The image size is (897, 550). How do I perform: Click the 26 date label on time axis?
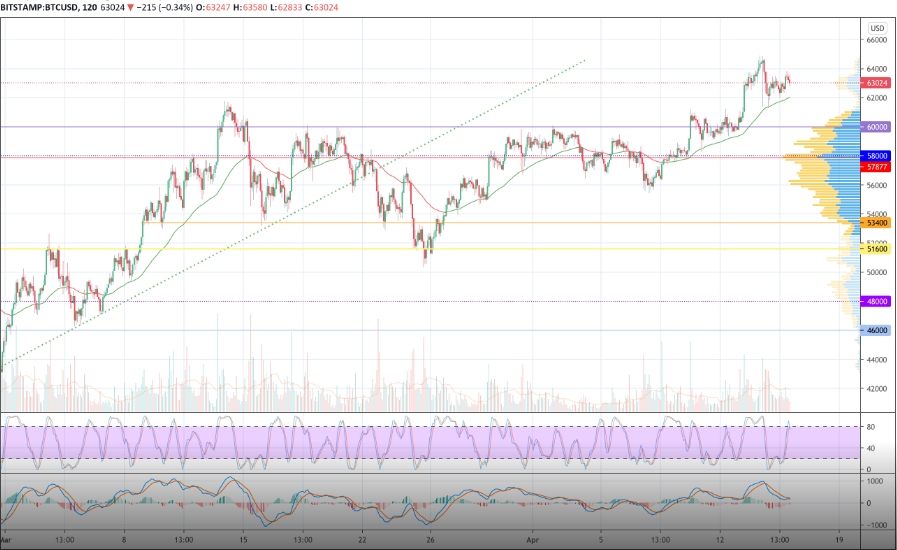[x=428, y=537]
